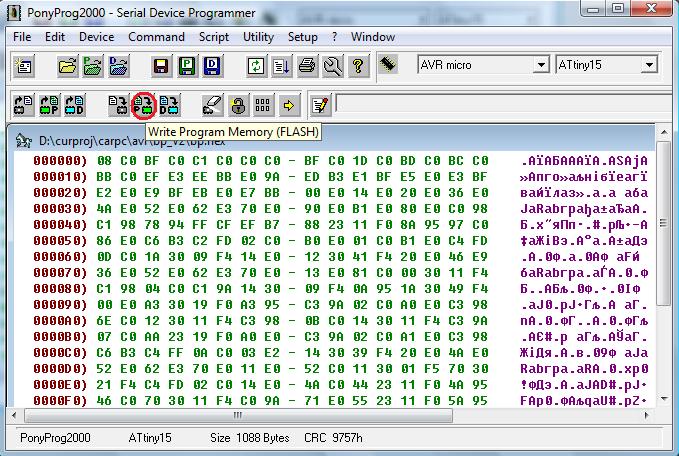This screenshot has height=456, width=679.
Task: Click the Print icon in toolbar
Action: (308, 66)
